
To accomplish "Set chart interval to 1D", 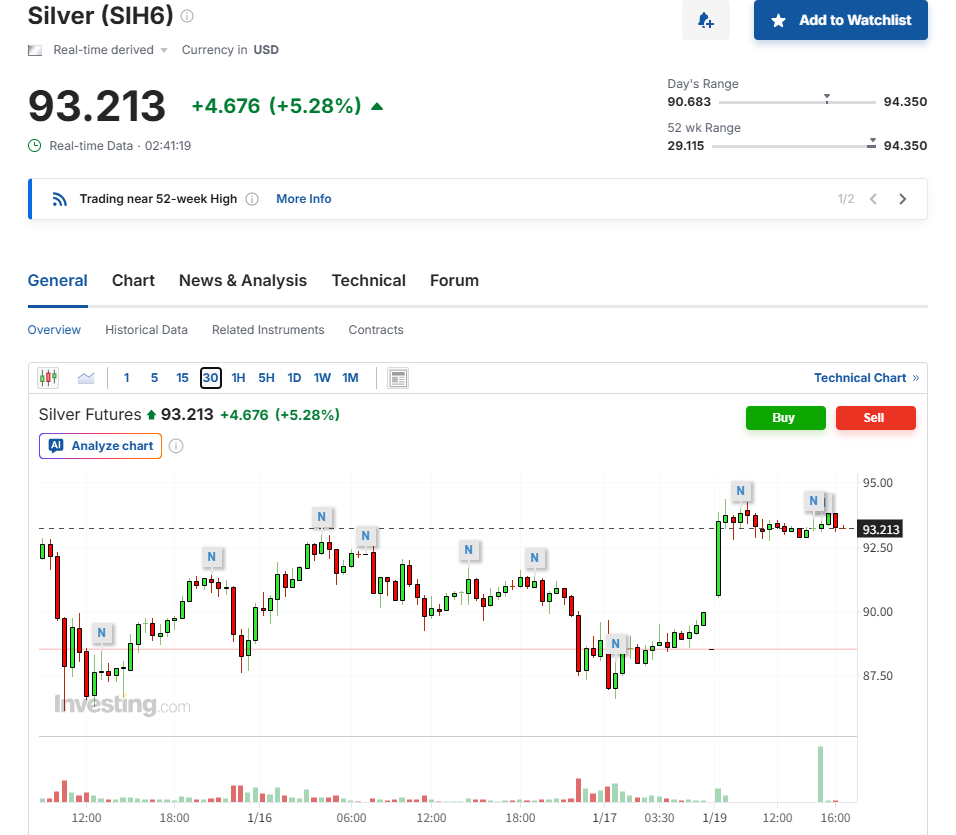I will (x=294, y=378).
